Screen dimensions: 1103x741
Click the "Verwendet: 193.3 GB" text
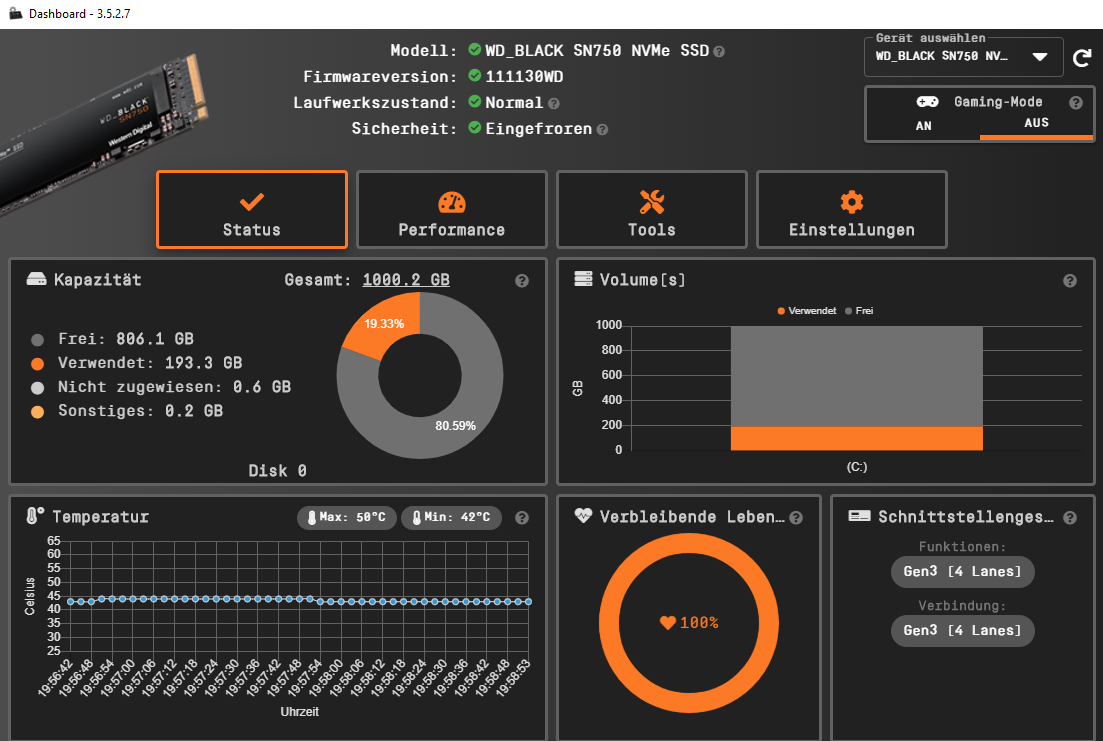(x=150, y=363)
